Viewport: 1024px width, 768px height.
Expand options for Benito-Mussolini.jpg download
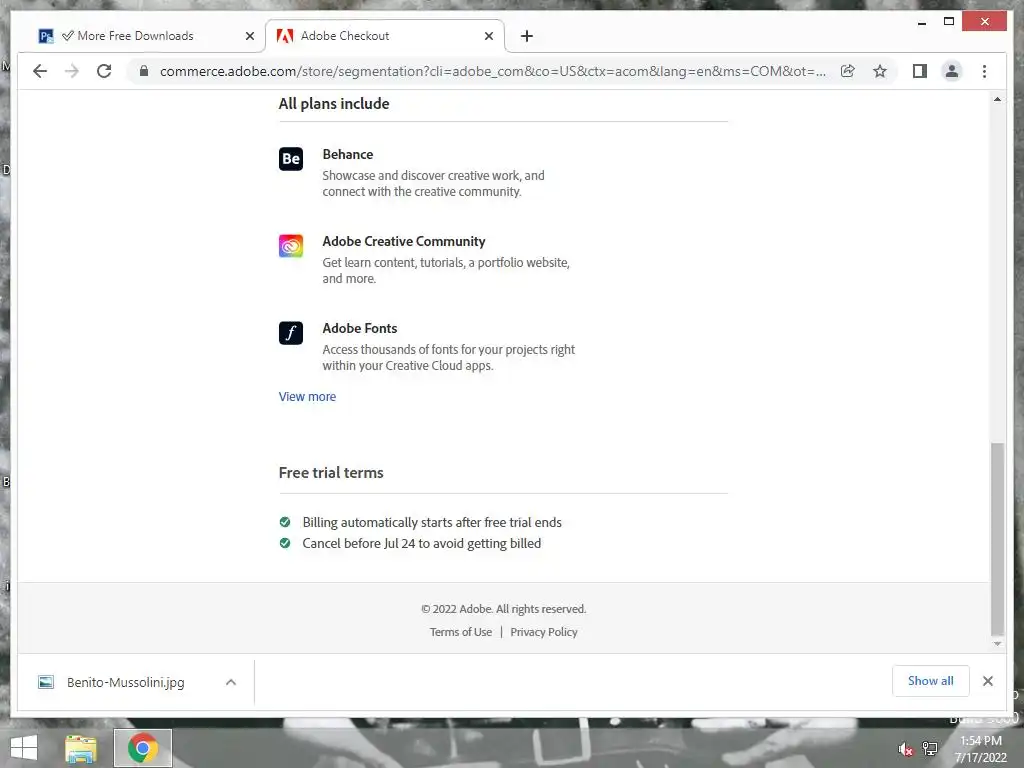(x=231, y=682)
